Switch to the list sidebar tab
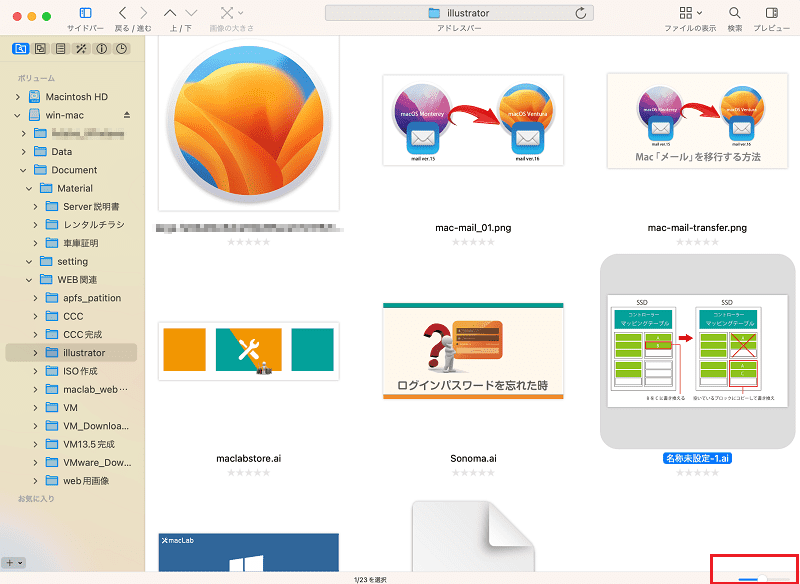 [x=61, y=49]
